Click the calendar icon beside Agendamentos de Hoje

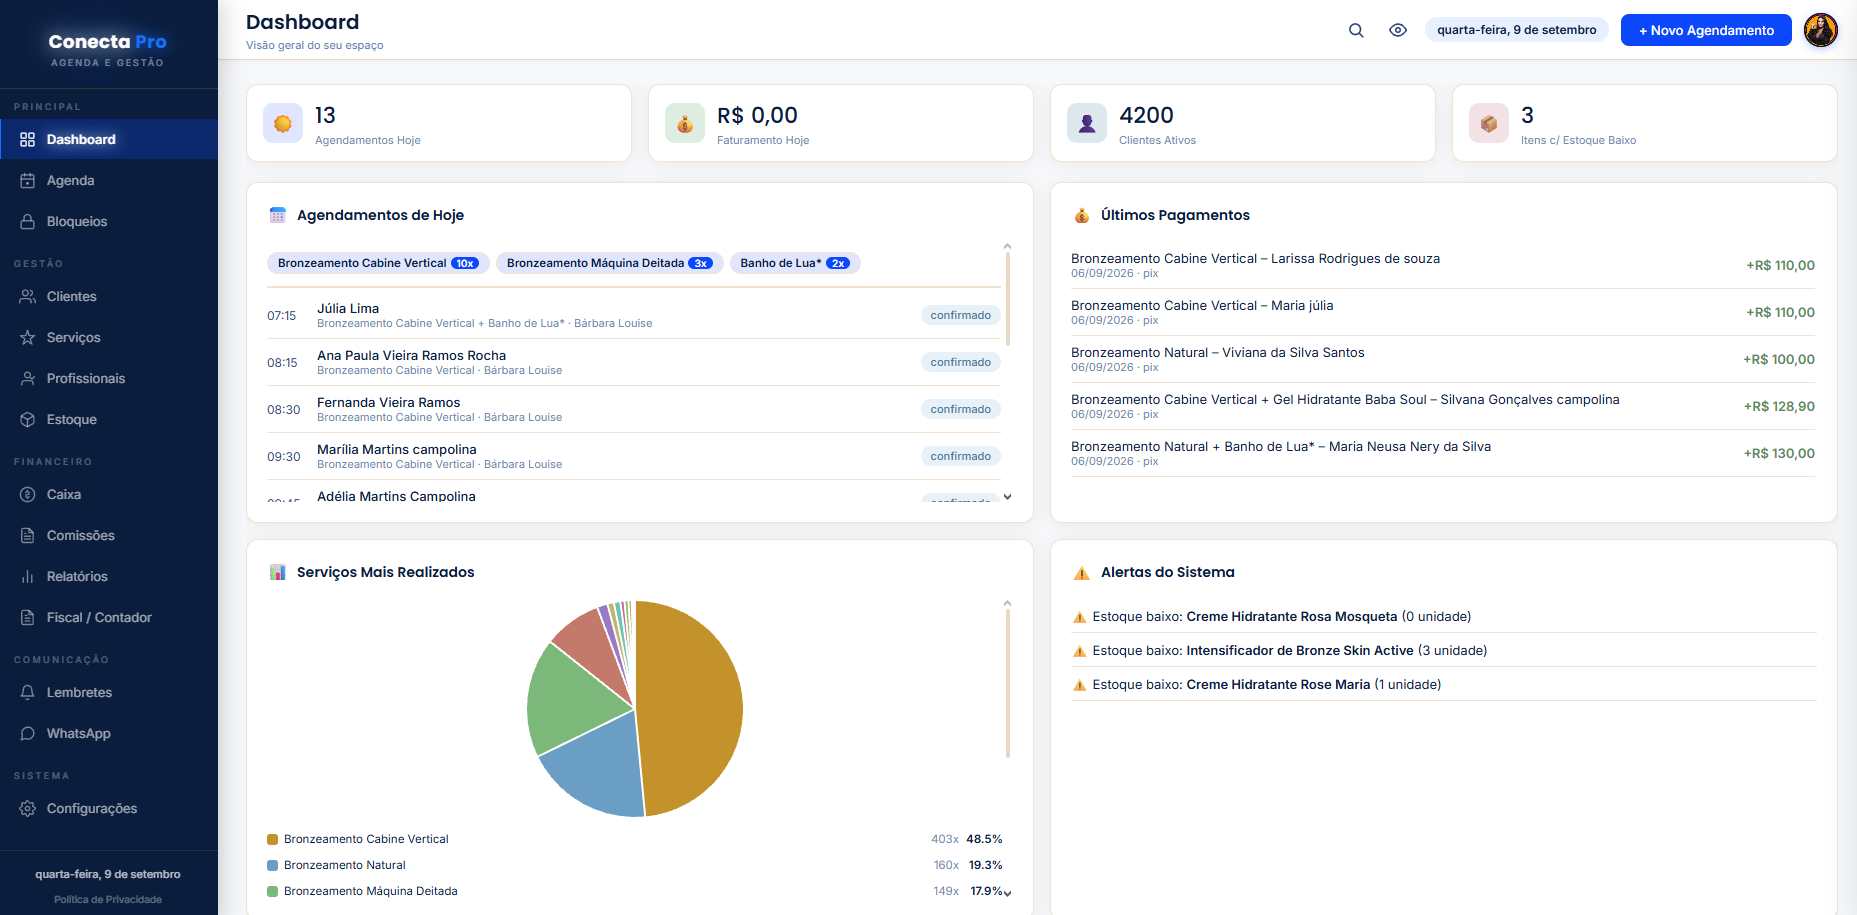pyautogui.click(x=278, y=215)
